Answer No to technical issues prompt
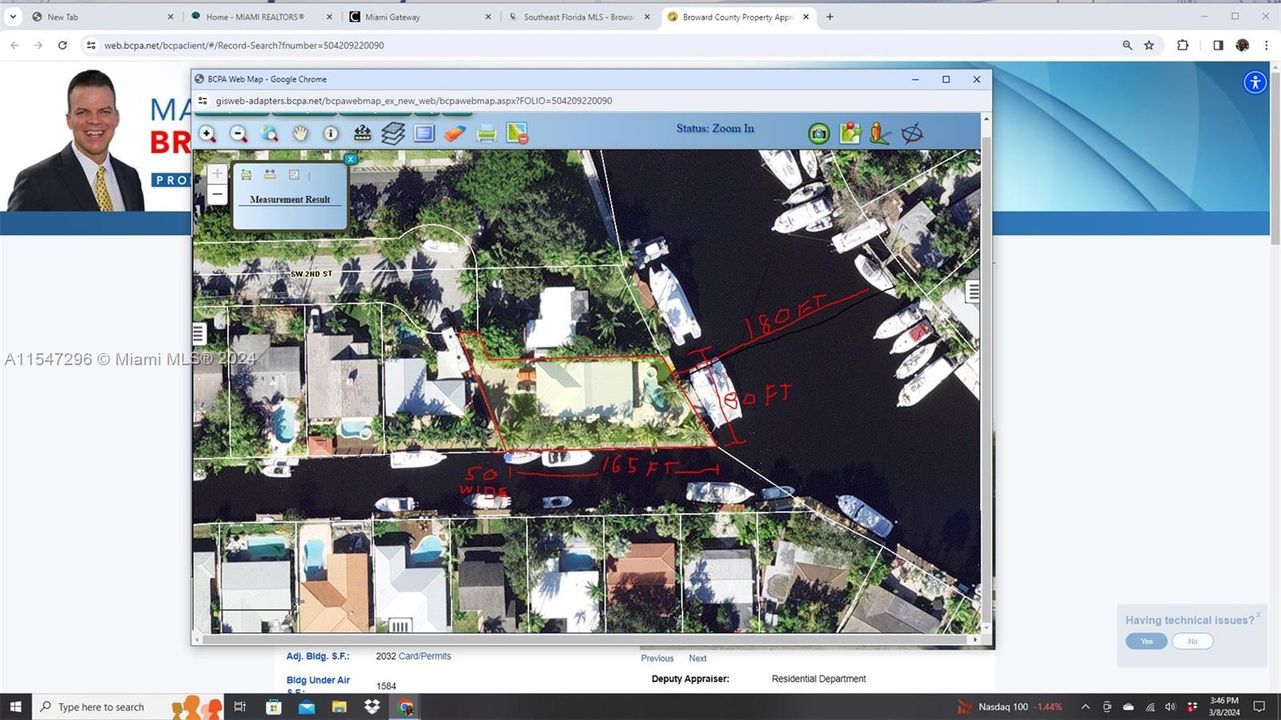1281x720 pixels. point(1192,641)
